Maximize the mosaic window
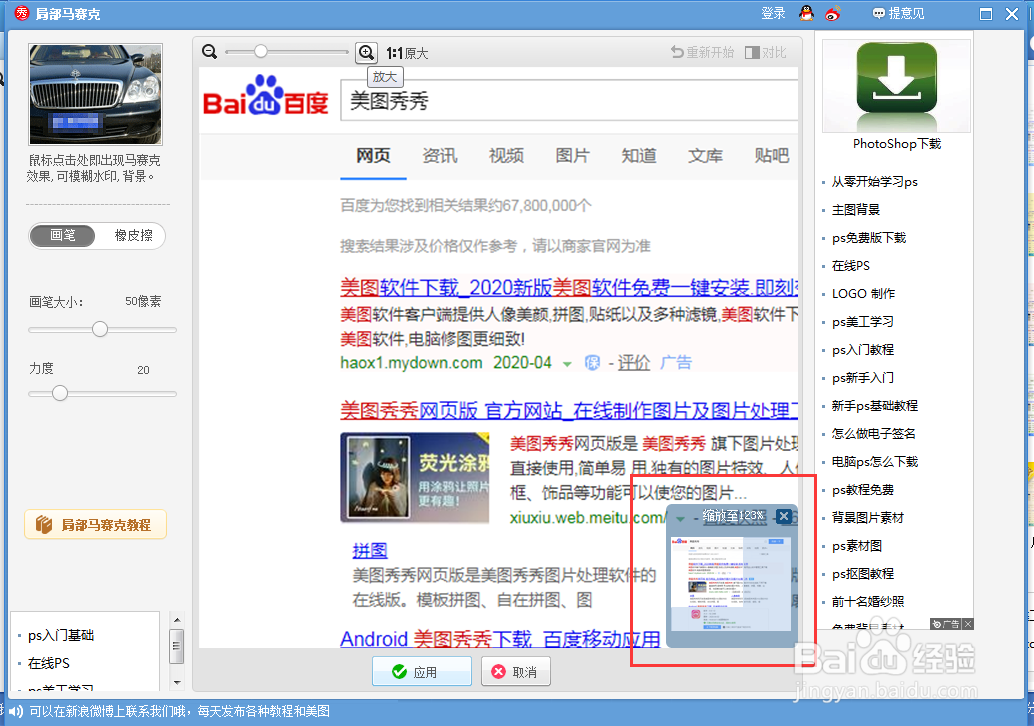Screen dimensions: 1034x726 tap(986, 14)
